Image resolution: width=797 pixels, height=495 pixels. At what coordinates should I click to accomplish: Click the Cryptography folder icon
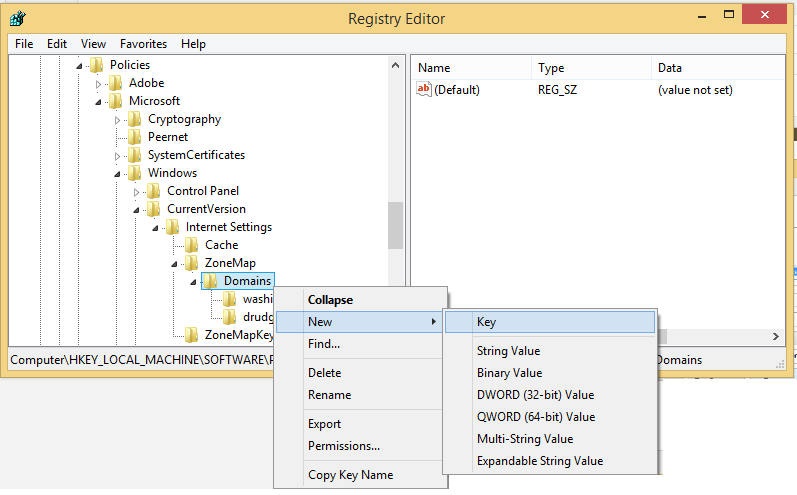click(x=135, y=119)
